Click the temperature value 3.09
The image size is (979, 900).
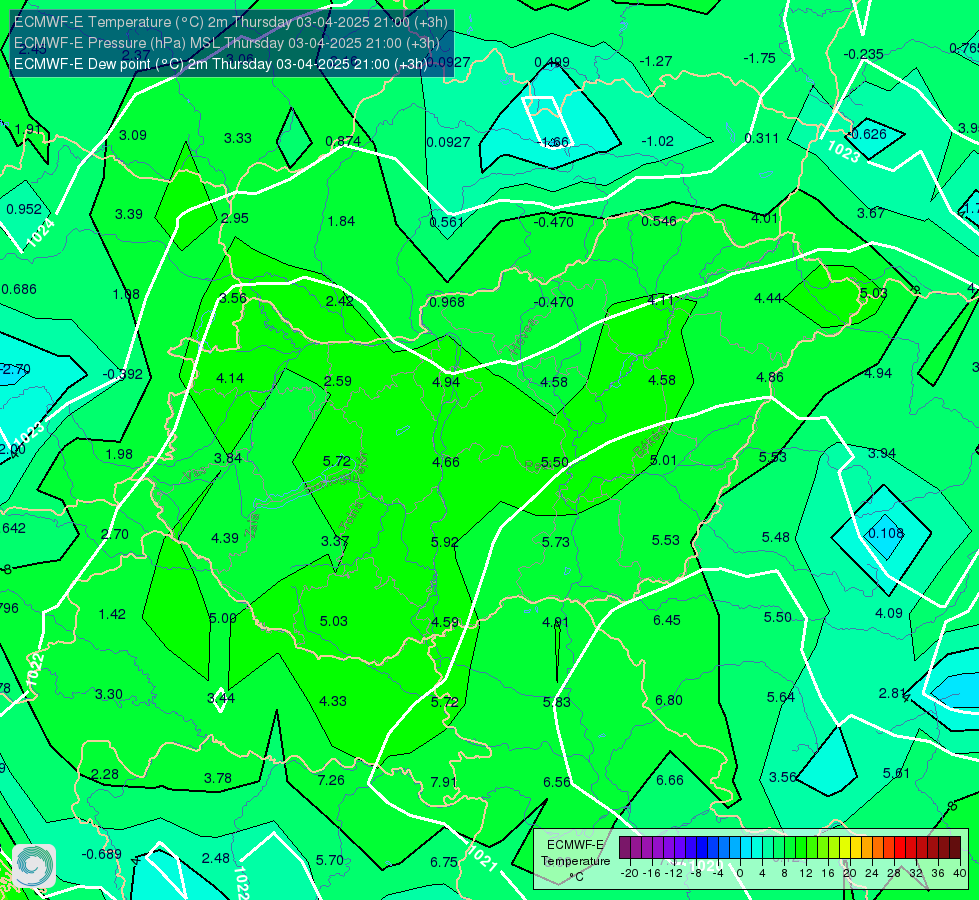point(132,135)
